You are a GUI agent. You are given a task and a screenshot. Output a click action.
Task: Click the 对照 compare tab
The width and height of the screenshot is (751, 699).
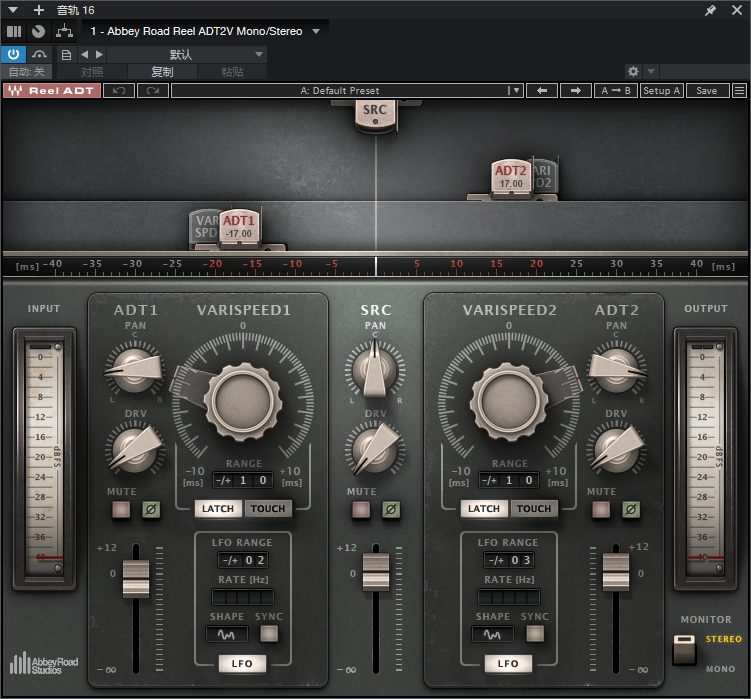pyautogui.click(x=92, y=72)
